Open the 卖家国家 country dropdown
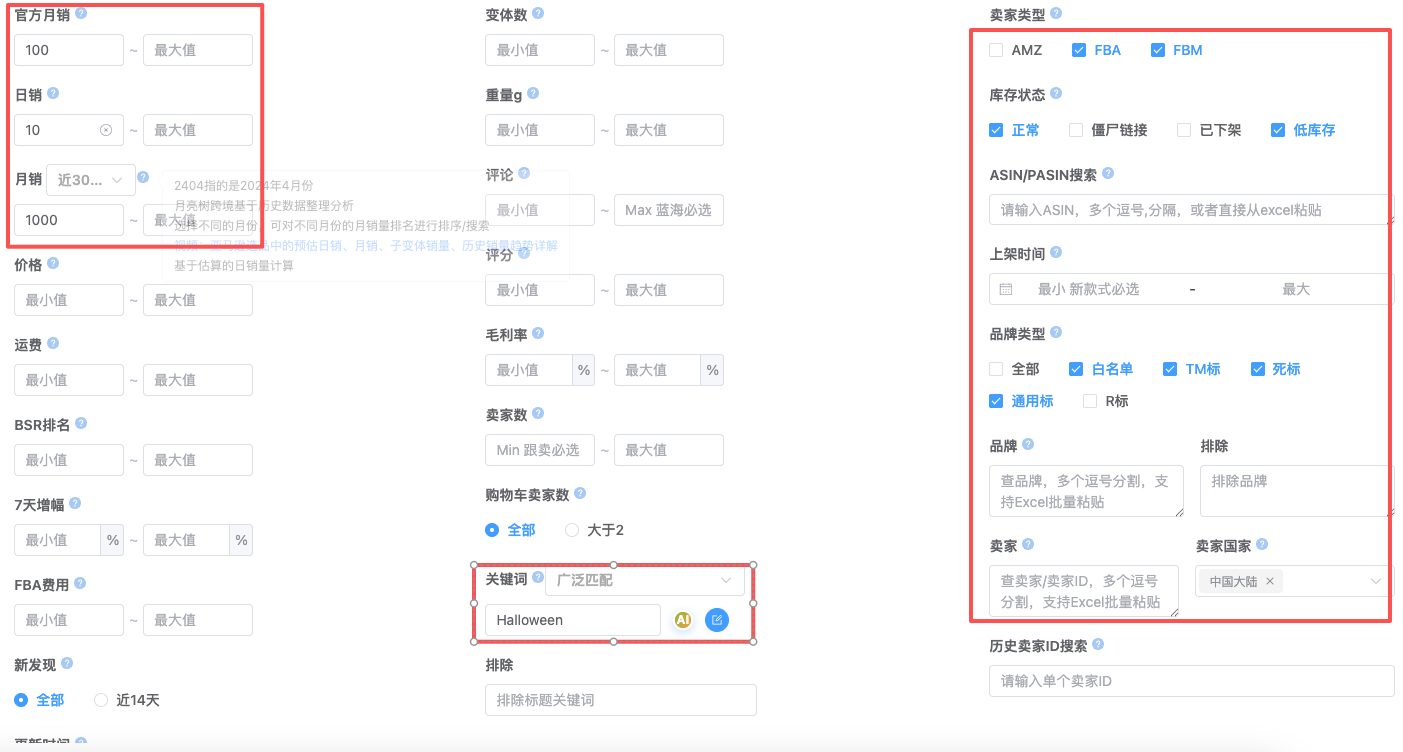Image resolution: width=1403 pixels, height=752 pixels. (1375, 581)
